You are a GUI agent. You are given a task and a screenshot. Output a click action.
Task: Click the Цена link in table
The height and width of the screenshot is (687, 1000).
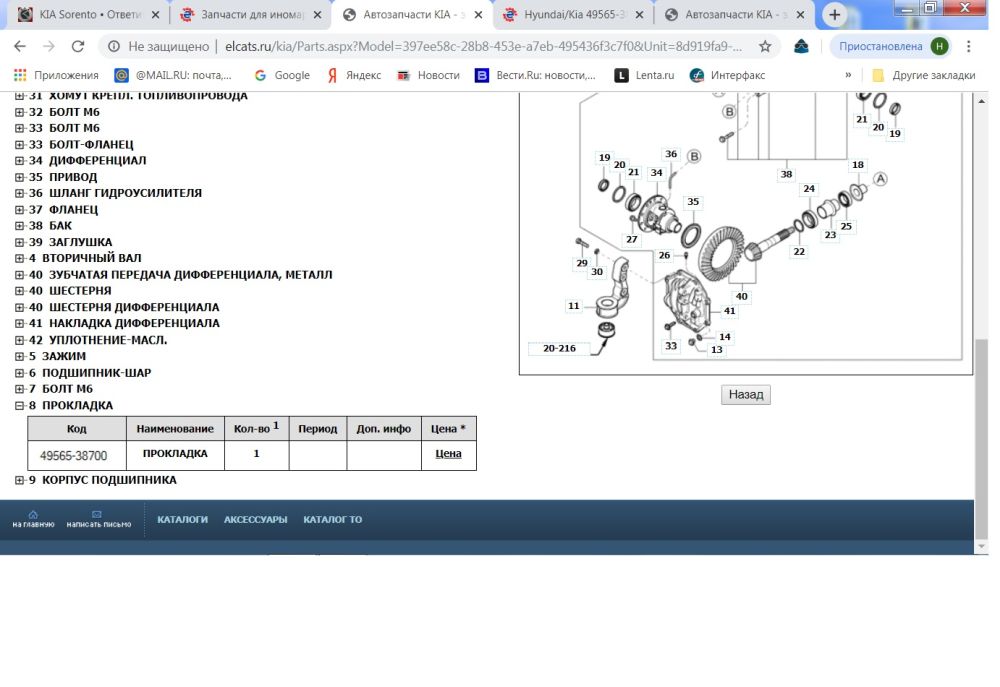(448, 454)
